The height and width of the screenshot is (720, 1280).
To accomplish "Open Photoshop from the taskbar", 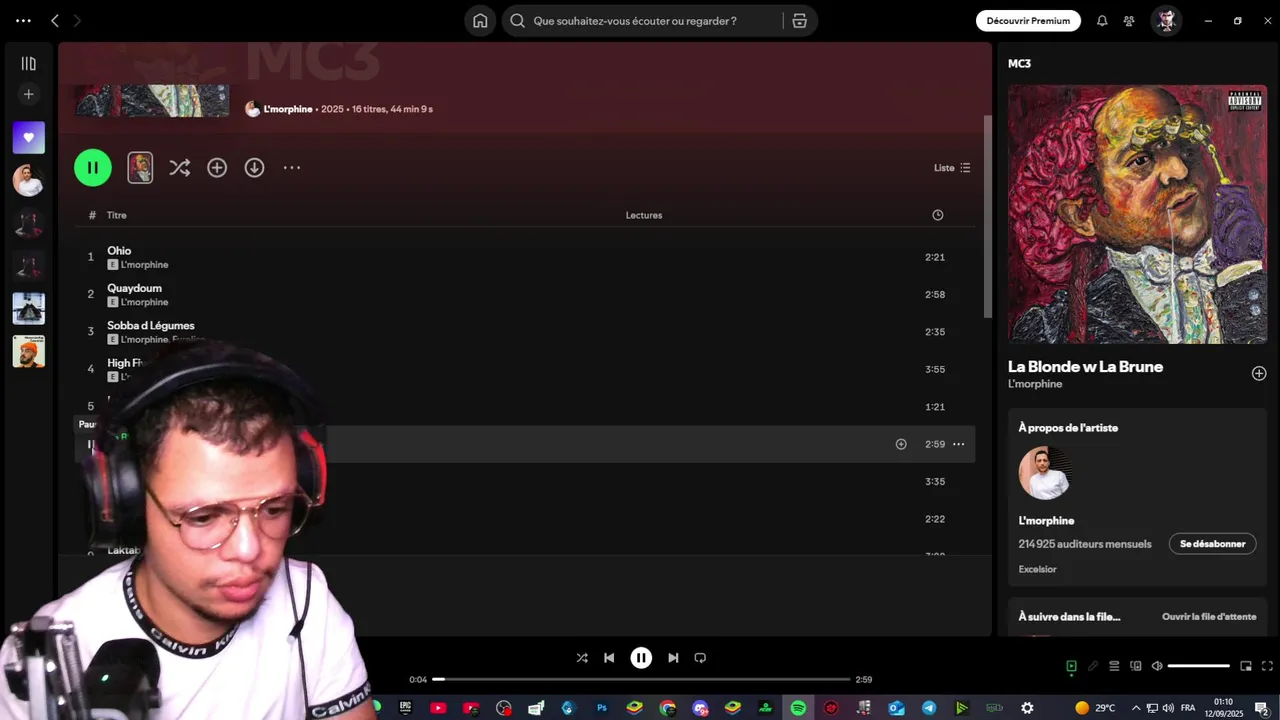I will 602,708.
